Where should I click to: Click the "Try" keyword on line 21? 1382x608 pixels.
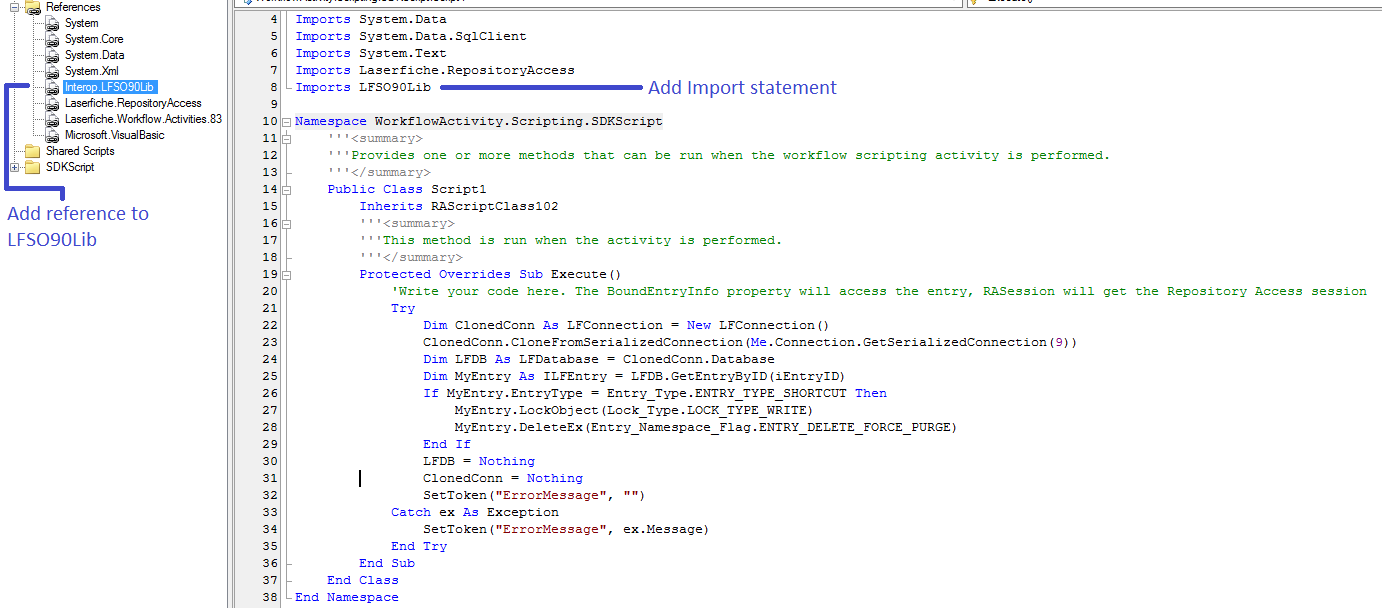click(403, 309)
